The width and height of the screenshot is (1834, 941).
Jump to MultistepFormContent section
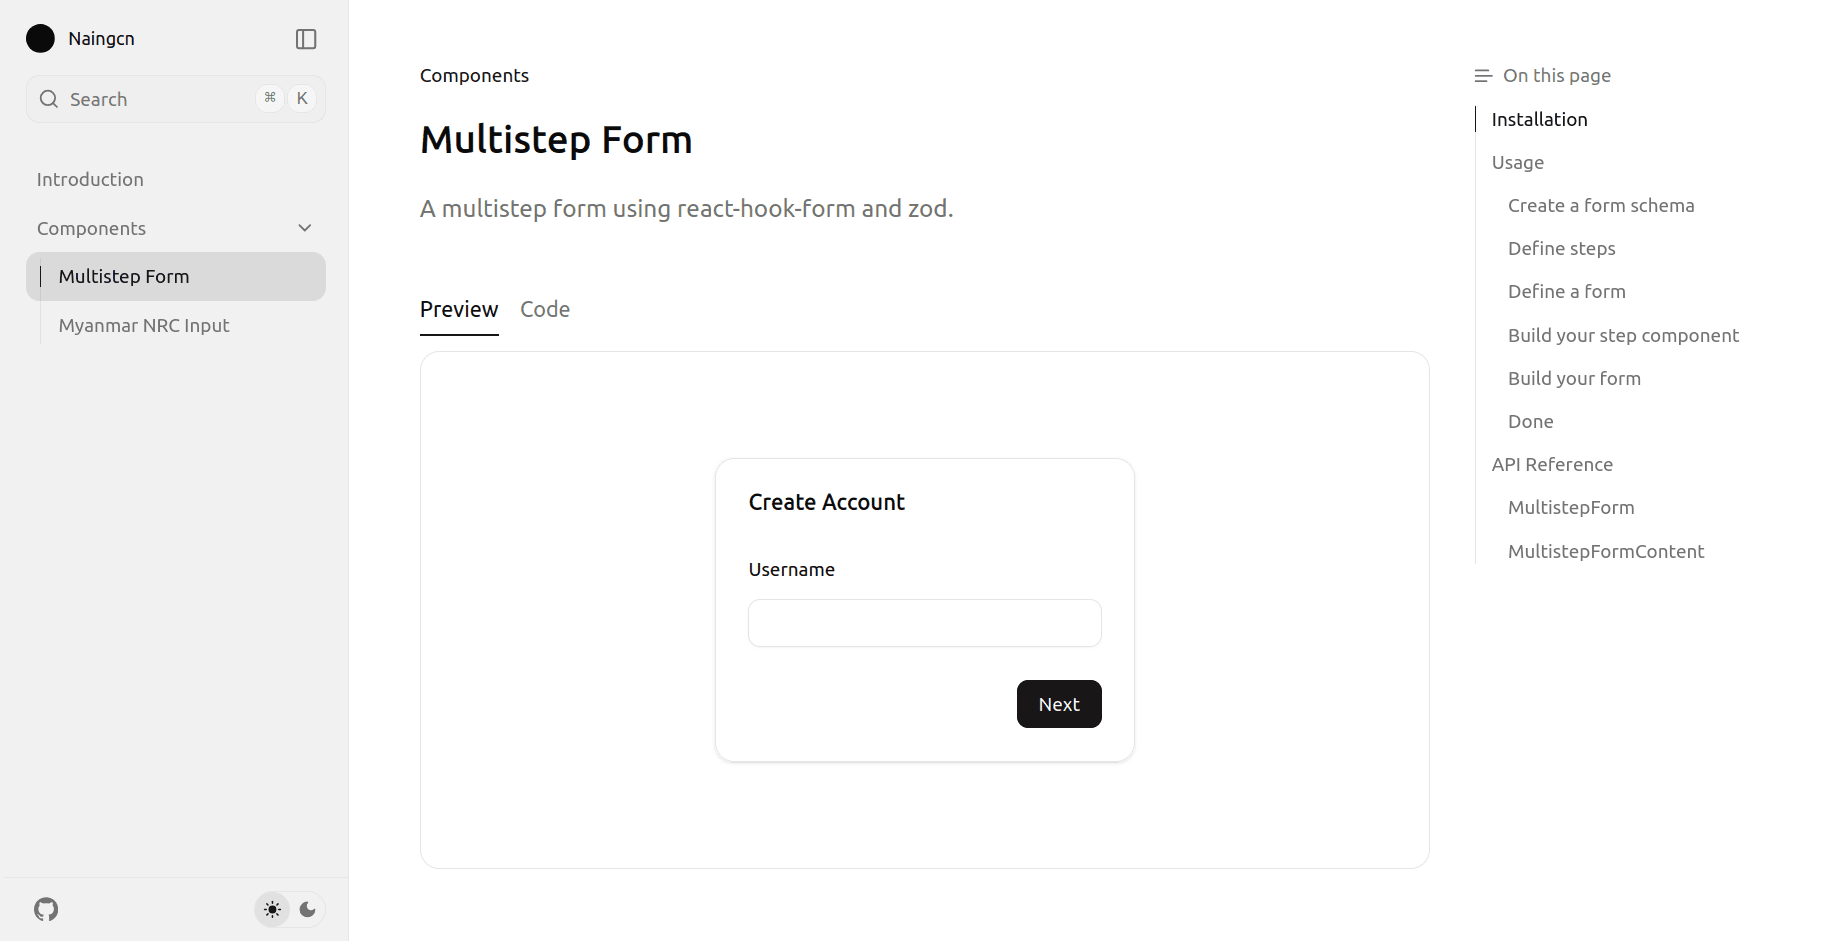(1605, 552)
